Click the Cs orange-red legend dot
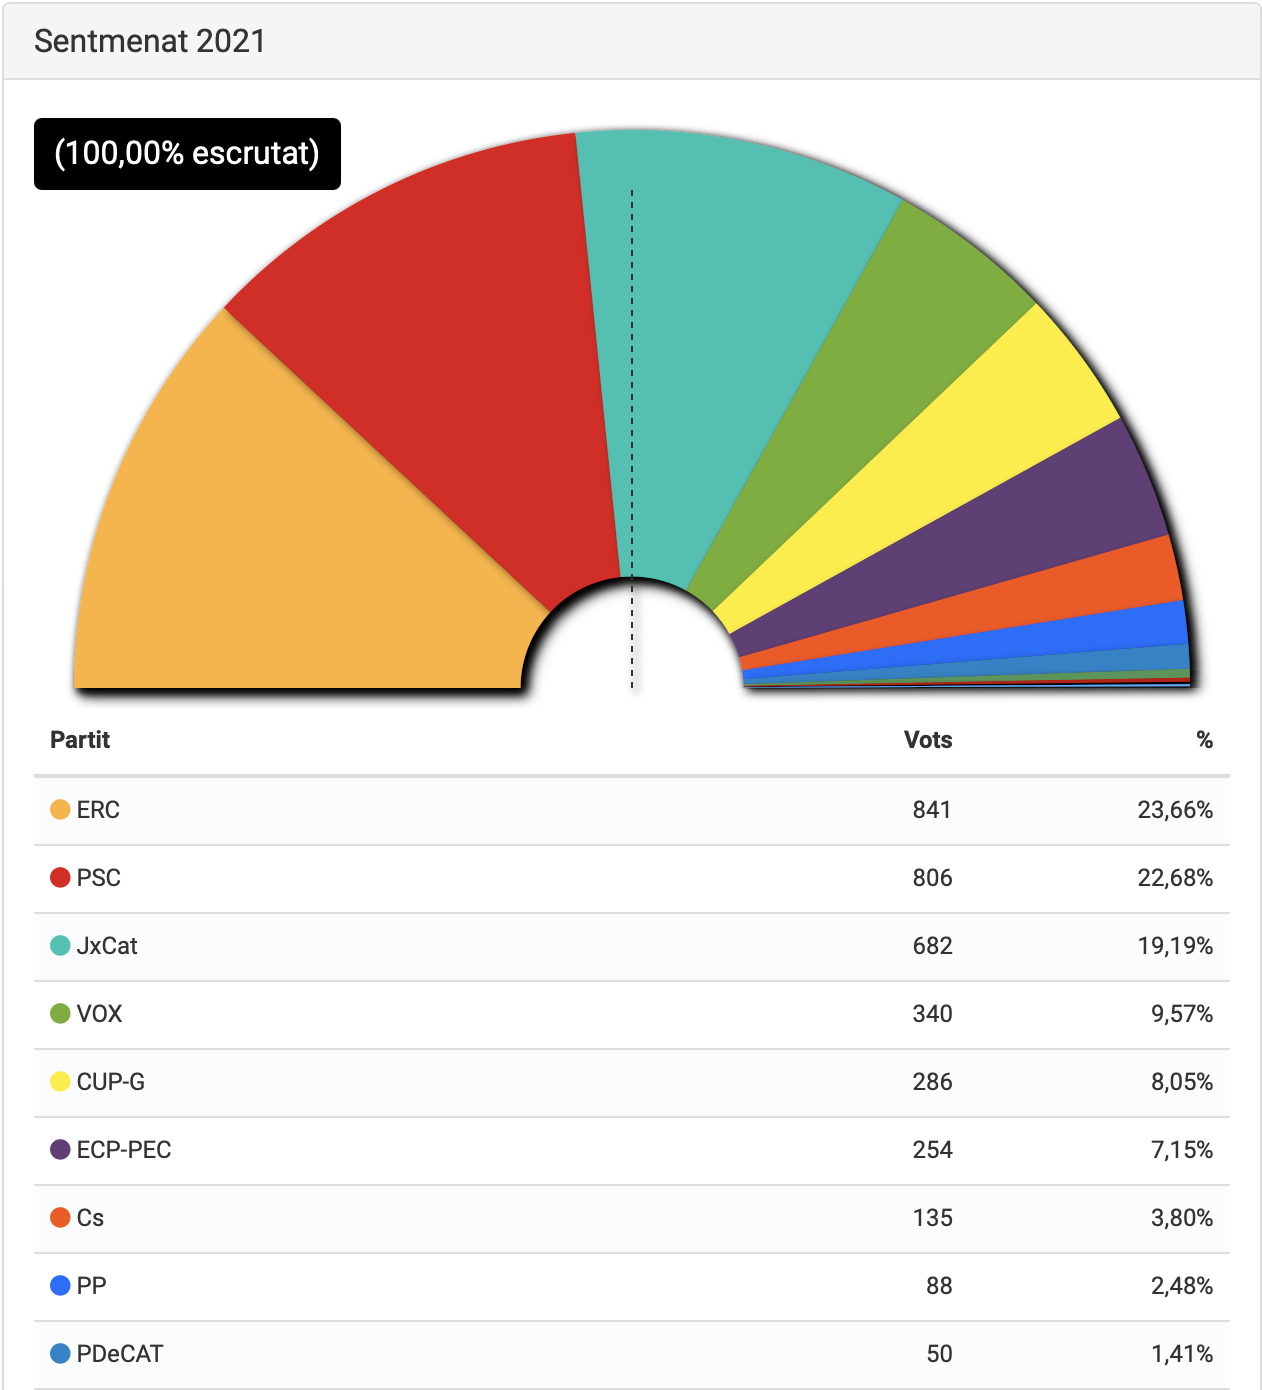This screenshot has width=1262, height=1390. coord(60,1218)
